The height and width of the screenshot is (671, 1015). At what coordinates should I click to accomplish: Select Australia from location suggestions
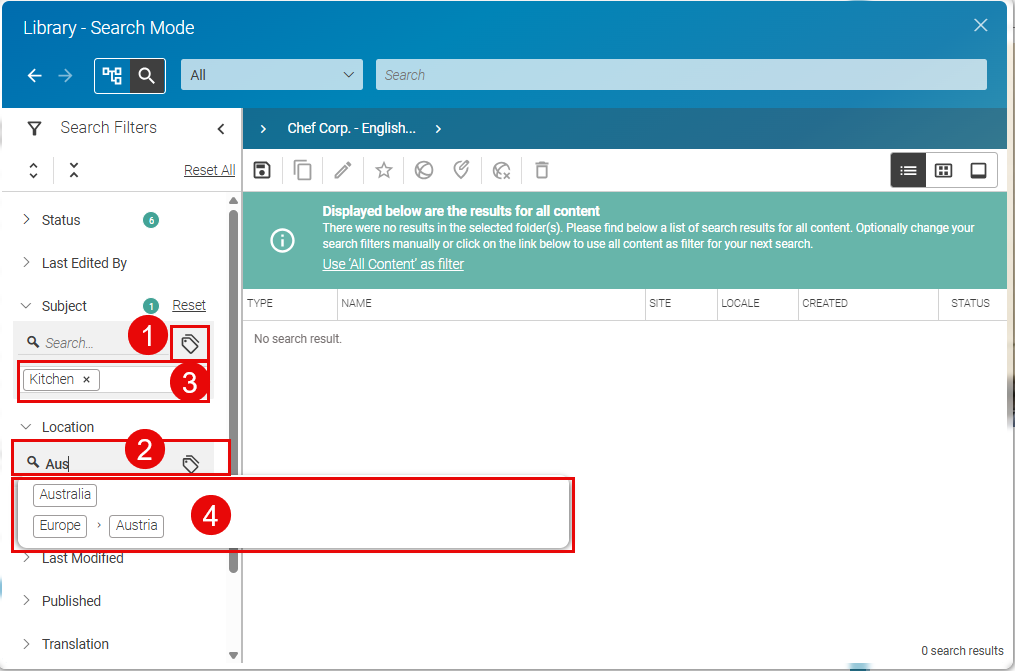coord(65,494)
